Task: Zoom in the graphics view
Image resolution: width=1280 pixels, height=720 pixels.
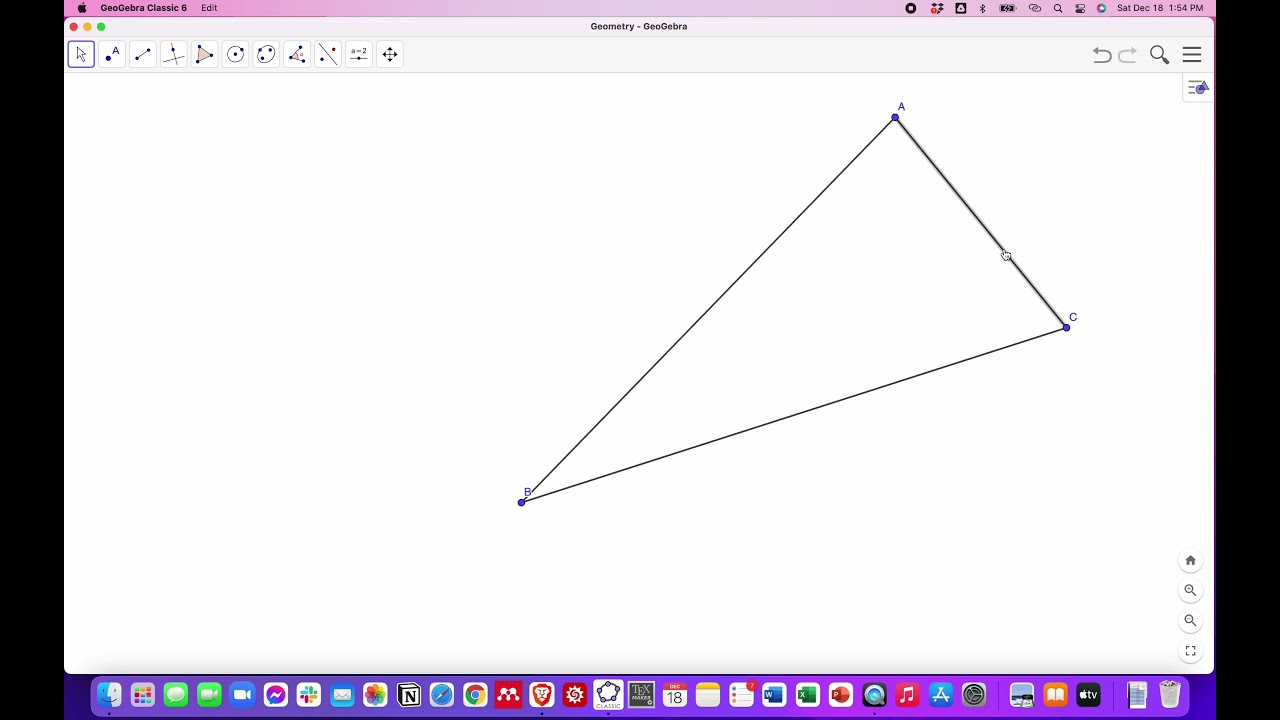Action: (x=1190, y=591)
